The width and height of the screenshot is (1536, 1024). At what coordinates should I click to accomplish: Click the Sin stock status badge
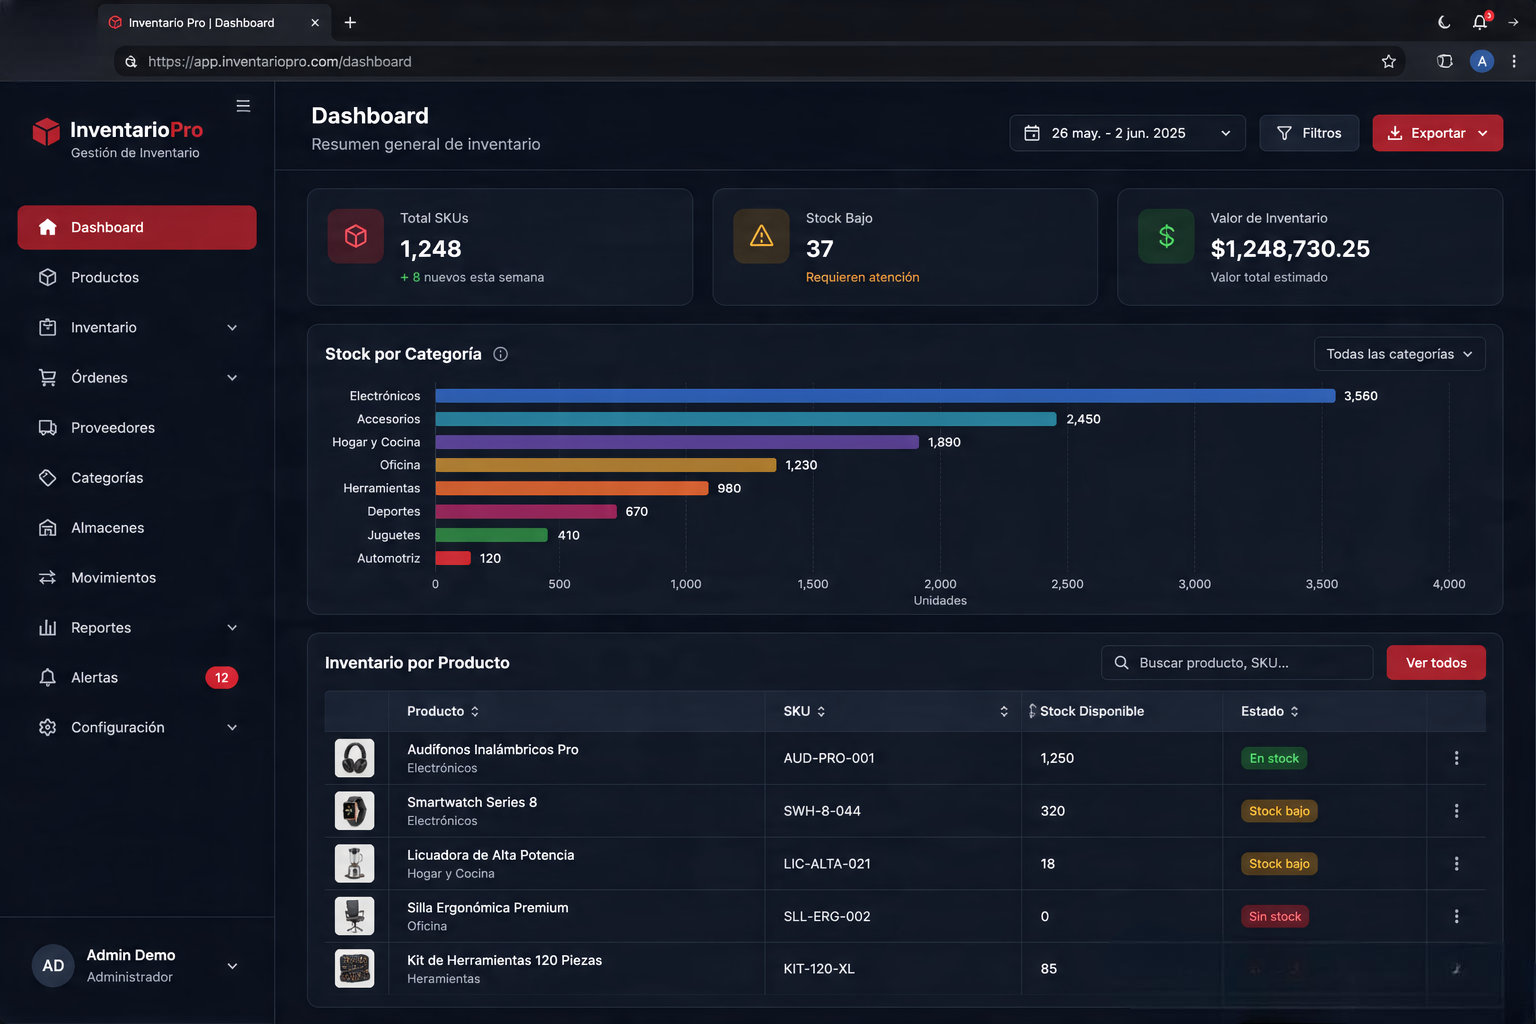point(1275,916)
